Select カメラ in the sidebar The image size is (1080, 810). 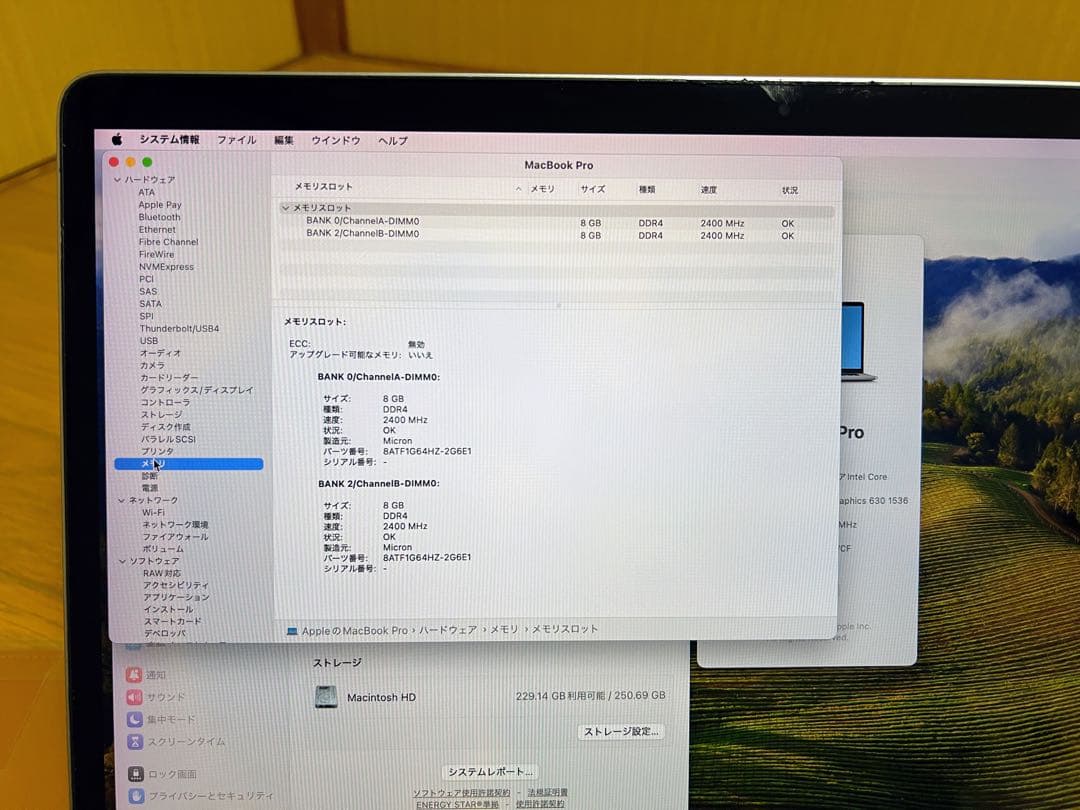pyautogui.click(x=152, y=366)
